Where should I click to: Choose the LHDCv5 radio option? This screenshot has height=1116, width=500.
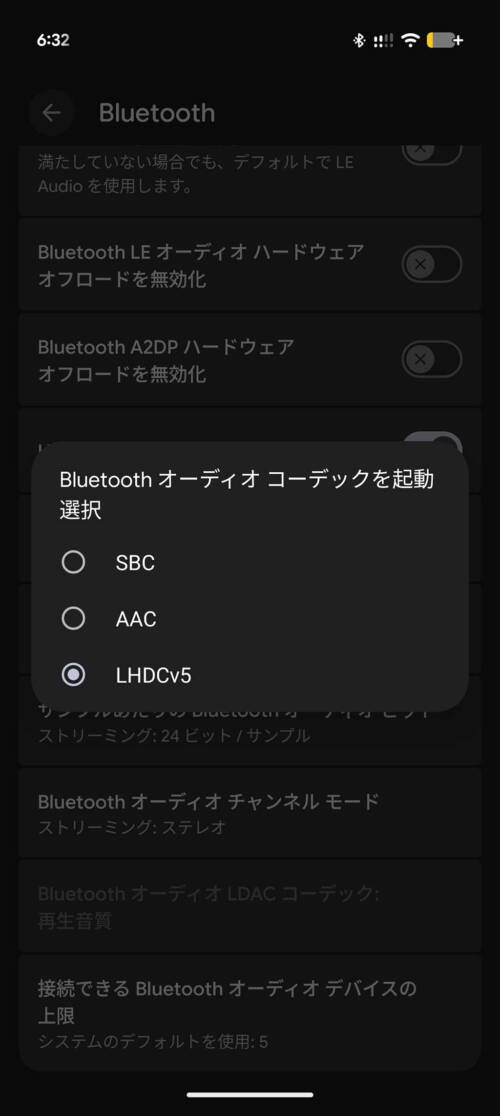point(73,675)
